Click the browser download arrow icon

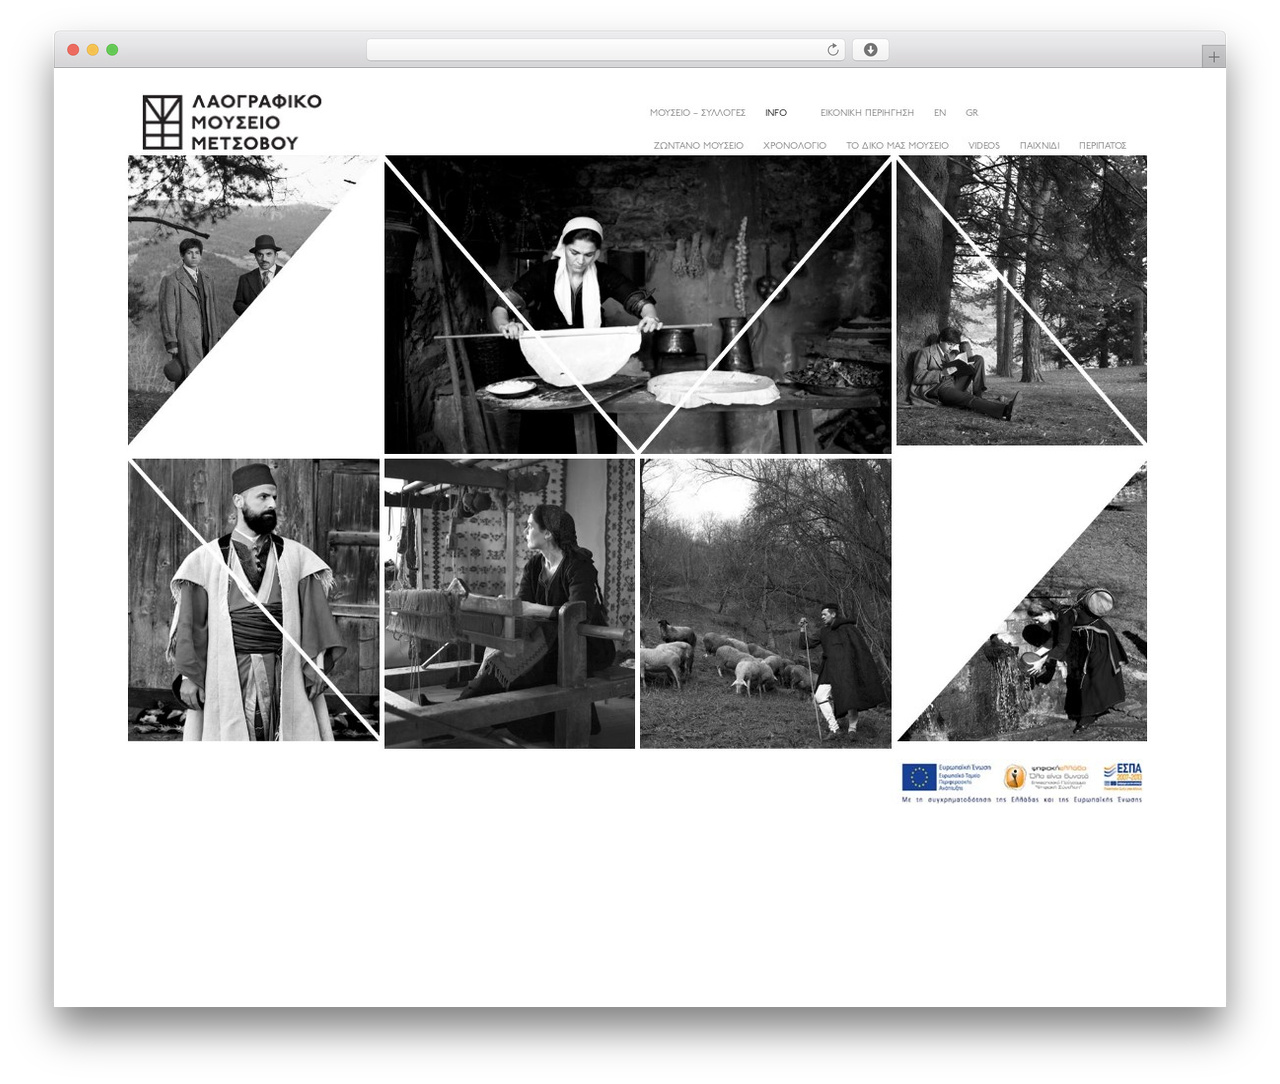tap(870, 50)
